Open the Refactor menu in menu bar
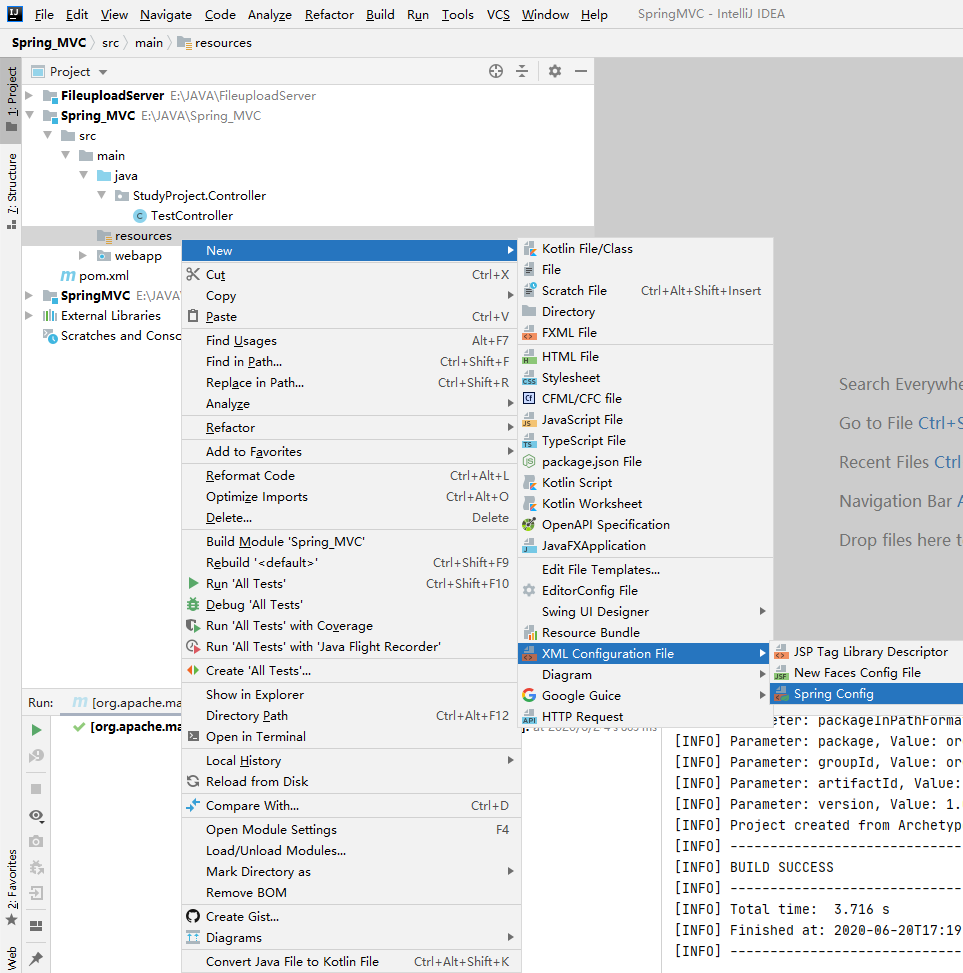 329,15
